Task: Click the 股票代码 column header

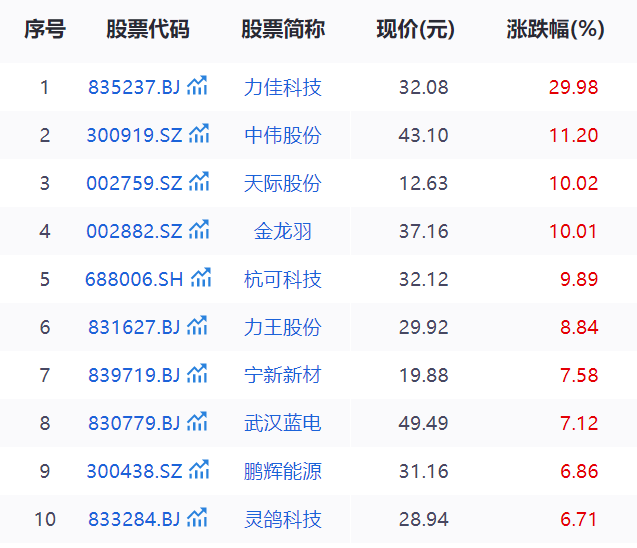Action: click(x=147, y=30)
